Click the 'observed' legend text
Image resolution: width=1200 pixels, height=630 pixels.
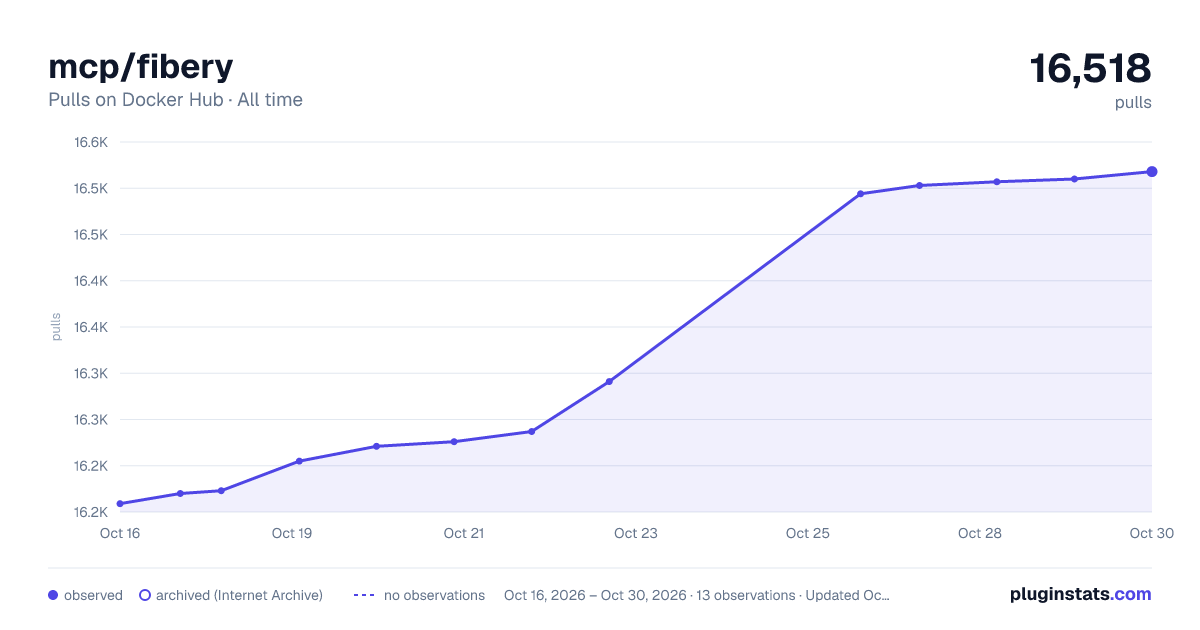(93, 595)
